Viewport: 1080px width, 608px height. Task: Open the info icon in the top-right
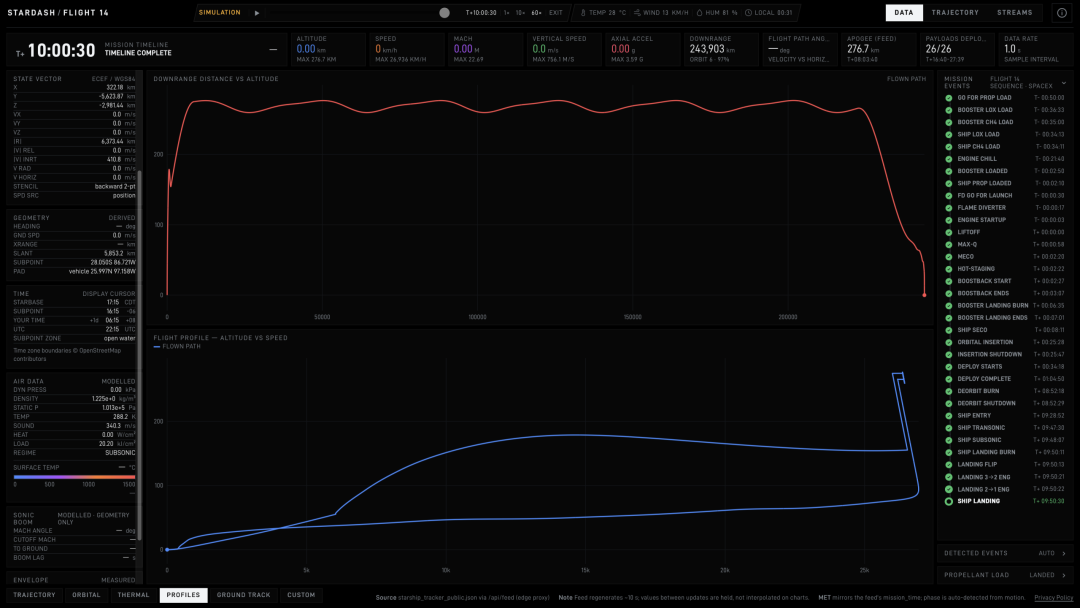(x=1061, y=13)
